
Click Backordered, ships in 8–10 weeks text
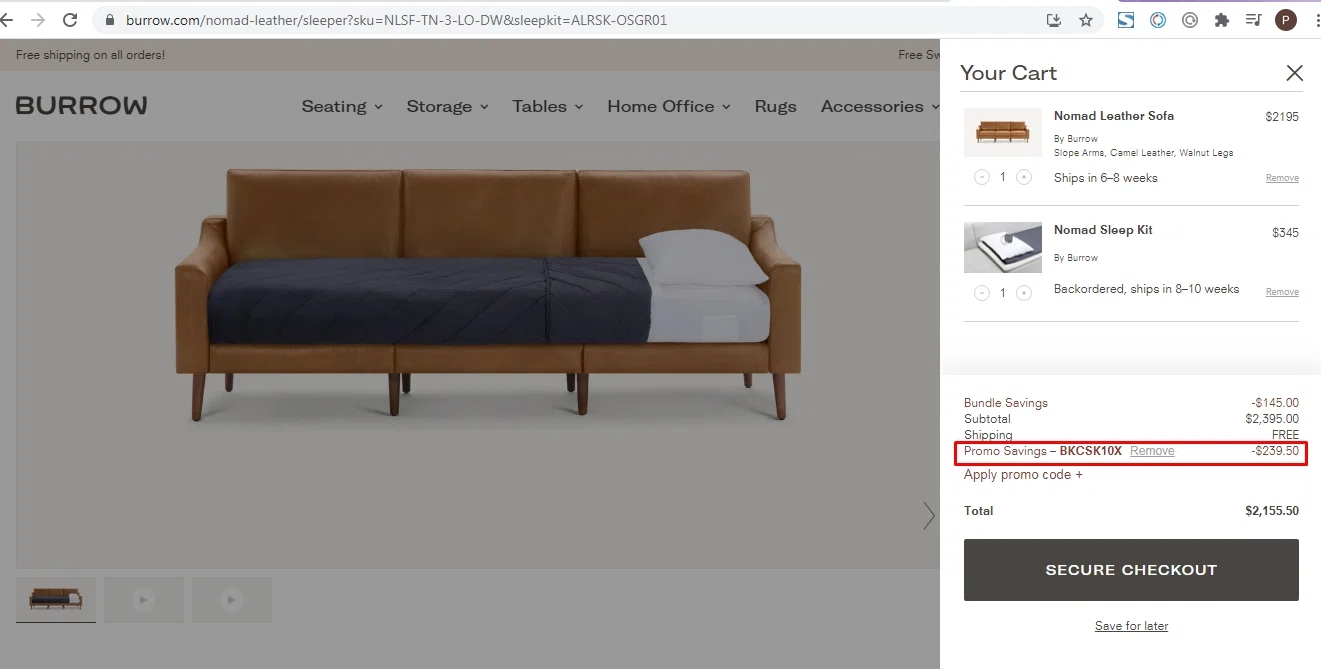point(1146,289)
